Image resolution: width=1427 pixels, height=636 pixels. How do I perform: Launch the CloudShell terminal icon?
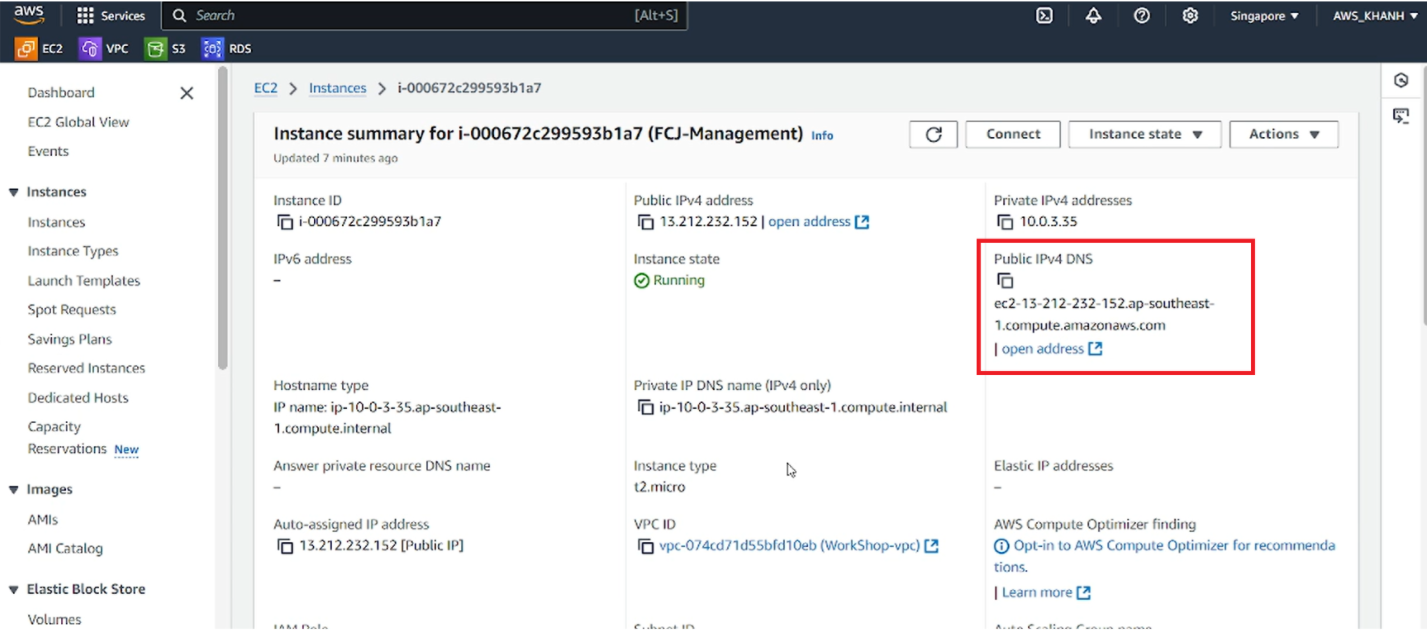pos(1044,16)
